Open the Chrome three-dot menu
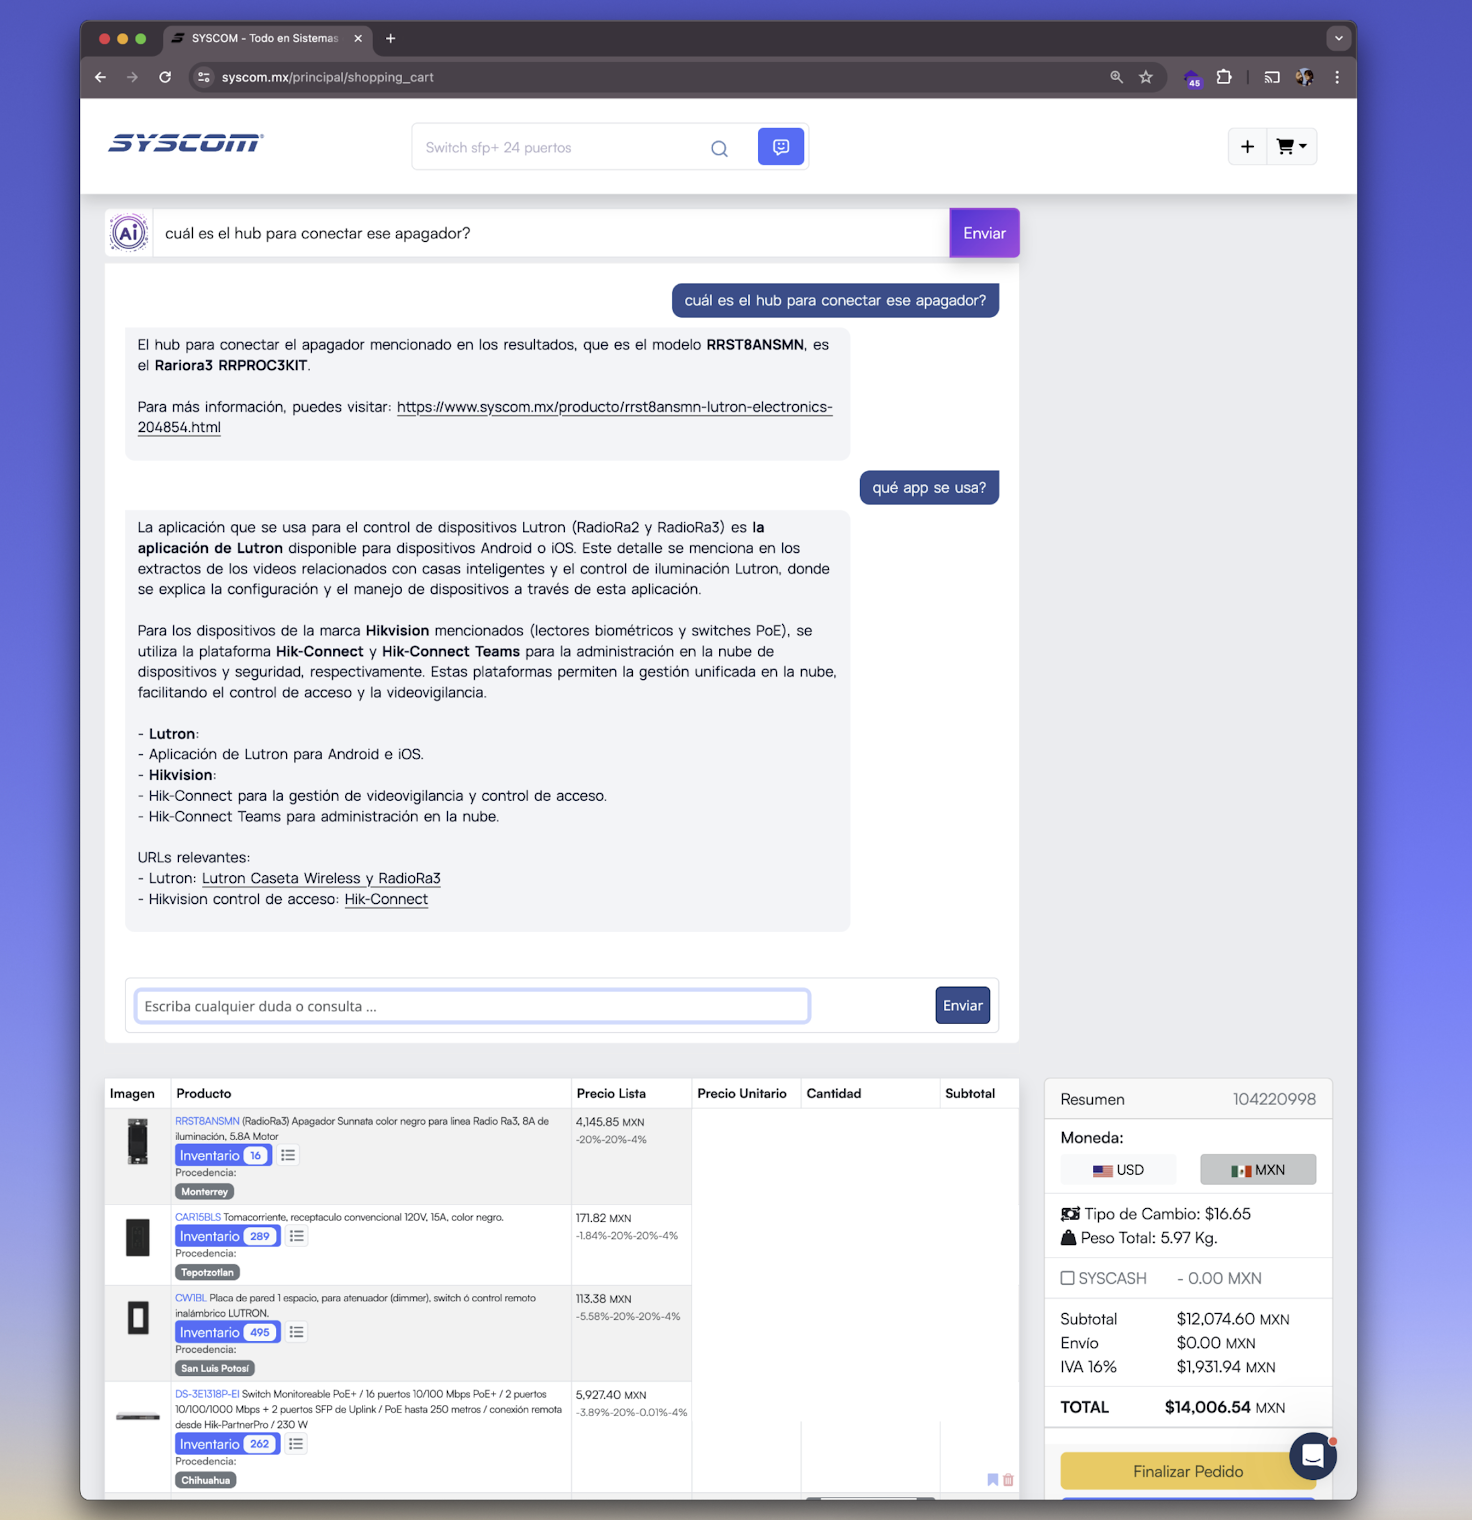 point(1337,77)
